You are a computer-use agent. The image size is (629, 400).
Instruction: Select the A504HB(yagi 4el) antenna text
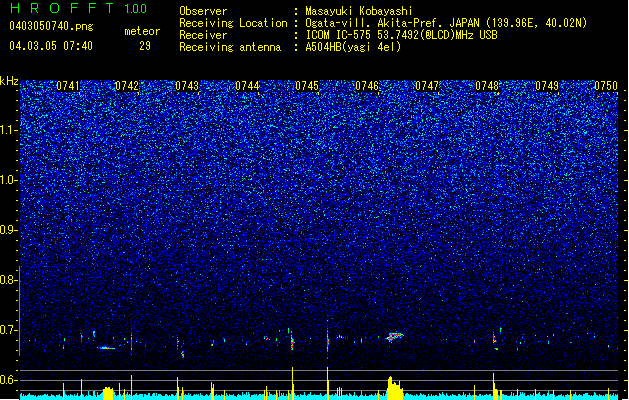coord(353,47)
